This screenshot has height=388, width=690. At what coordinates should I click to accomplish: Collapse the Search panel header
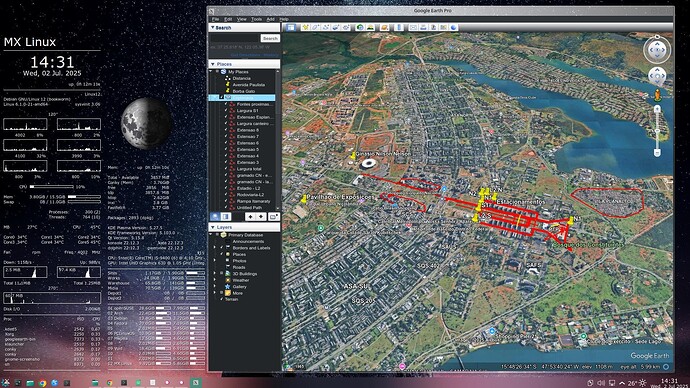point(244,27)
